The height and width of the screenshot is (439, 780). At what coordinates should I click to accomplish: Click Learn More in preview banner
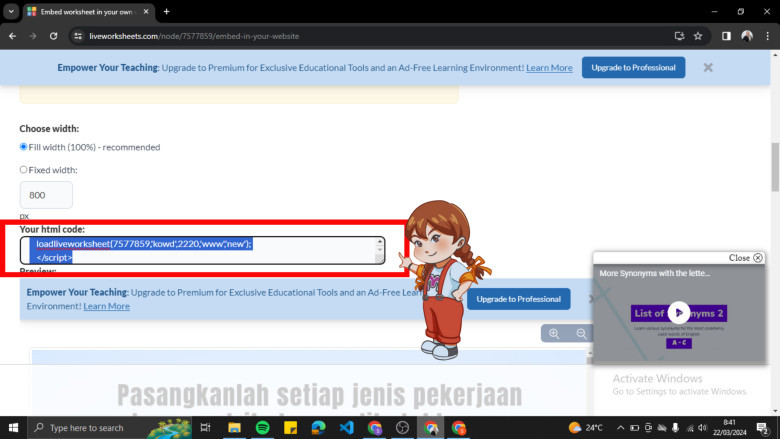106,306
